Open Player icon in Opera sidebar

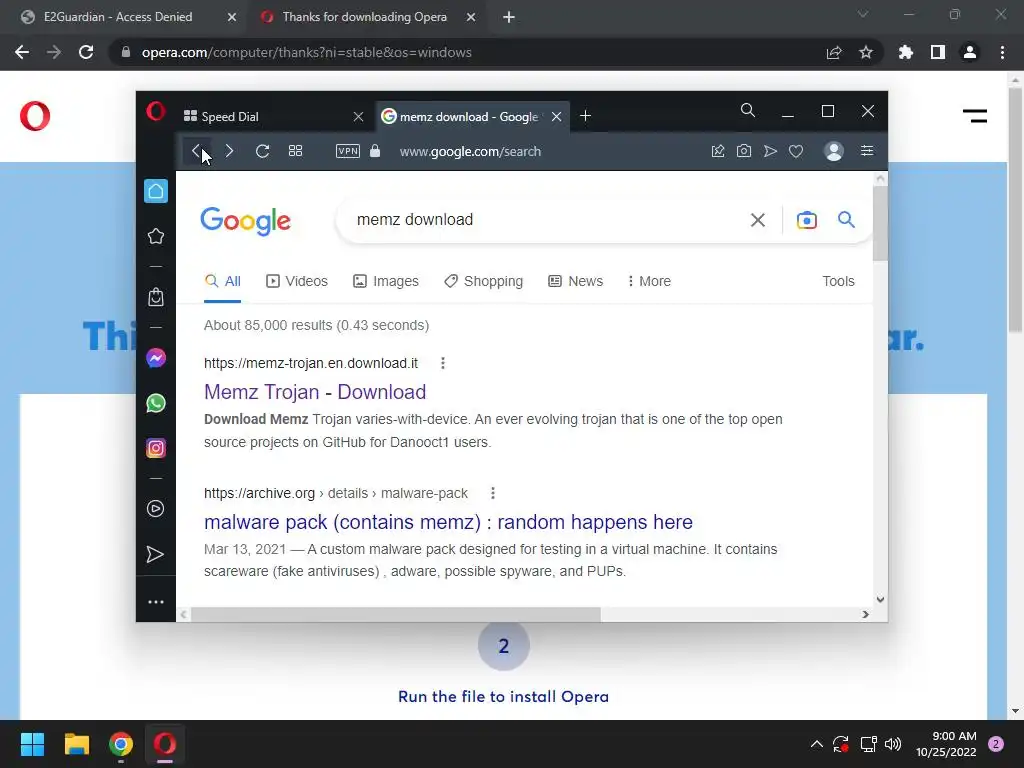tap(155, 509)
